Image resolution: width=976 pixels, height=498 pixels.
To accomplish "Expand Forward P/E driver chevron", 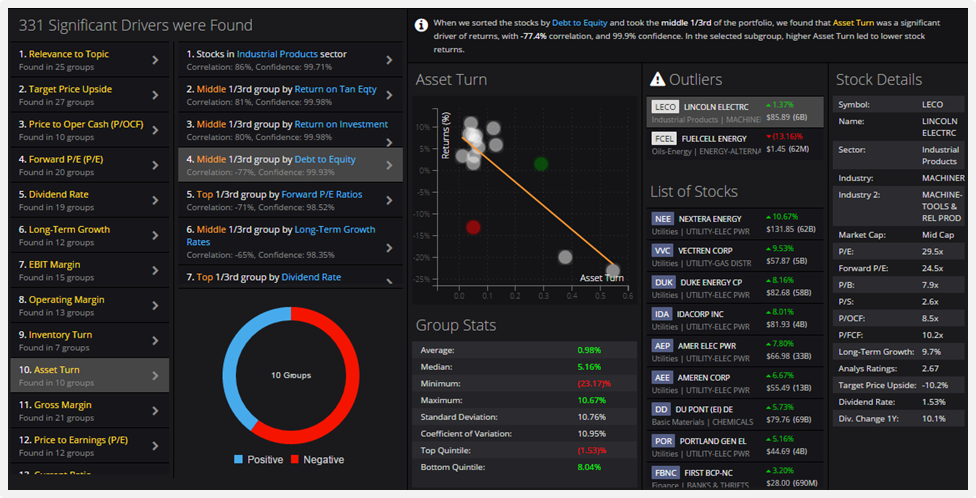I will click(155, 165).
